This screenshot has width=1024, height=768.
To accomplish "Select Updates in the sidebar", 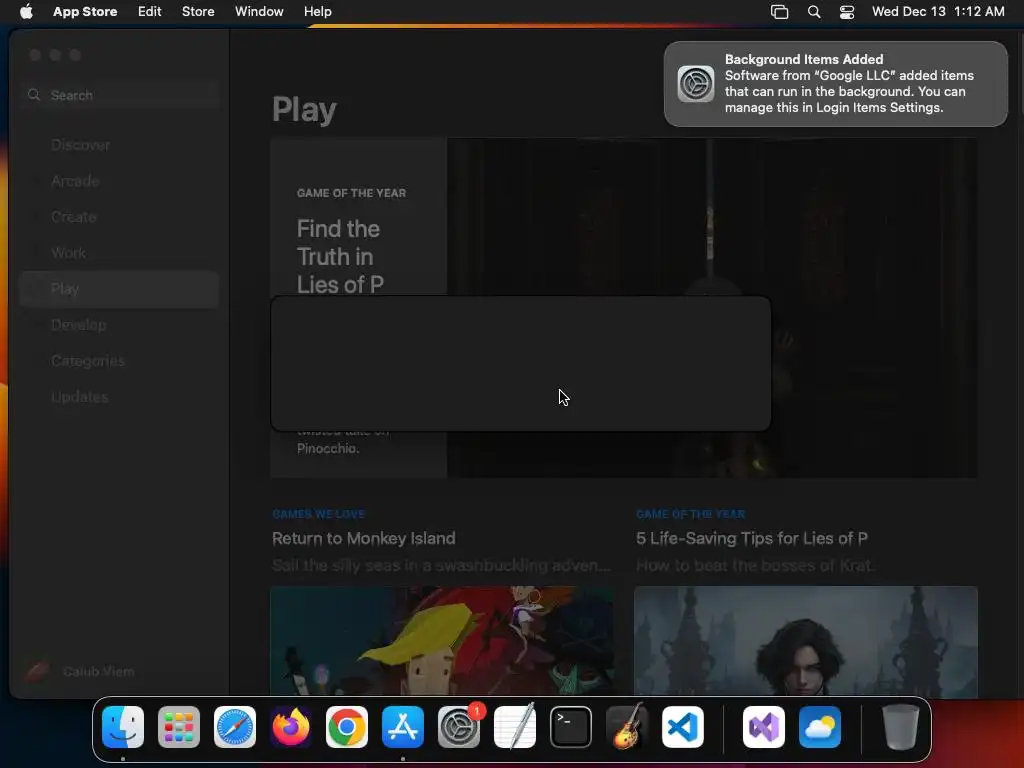I will (x=119, y=396).
